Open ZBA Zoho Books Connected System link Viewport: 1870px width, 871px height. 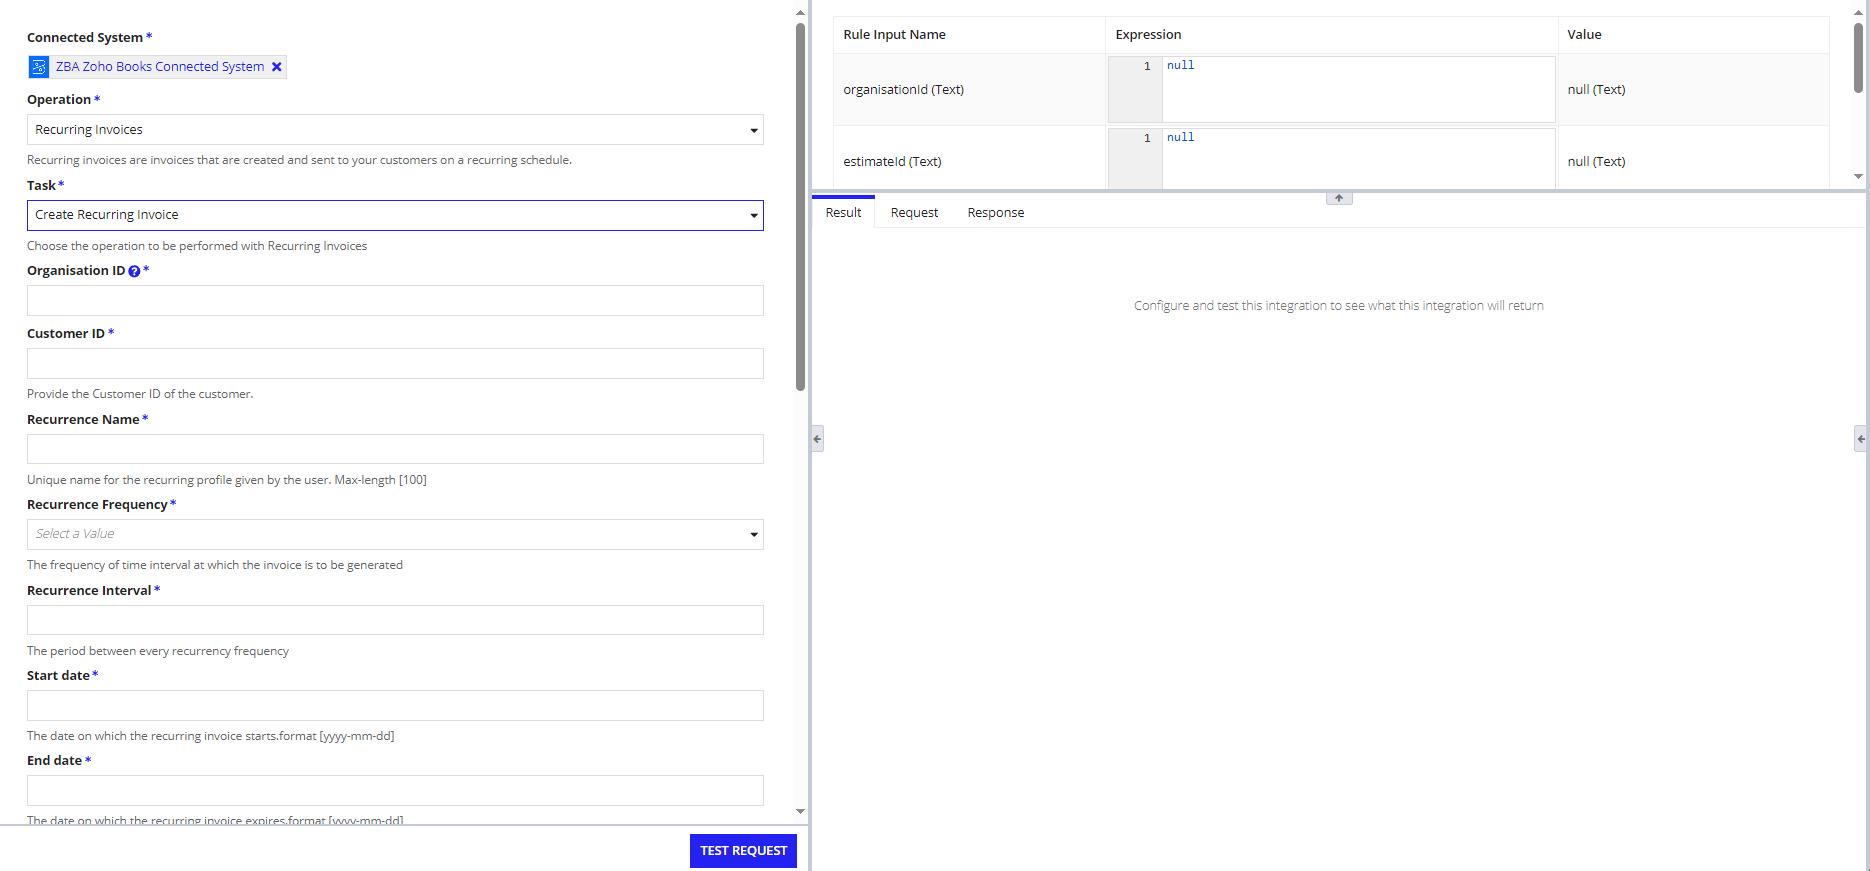point(160,67)
